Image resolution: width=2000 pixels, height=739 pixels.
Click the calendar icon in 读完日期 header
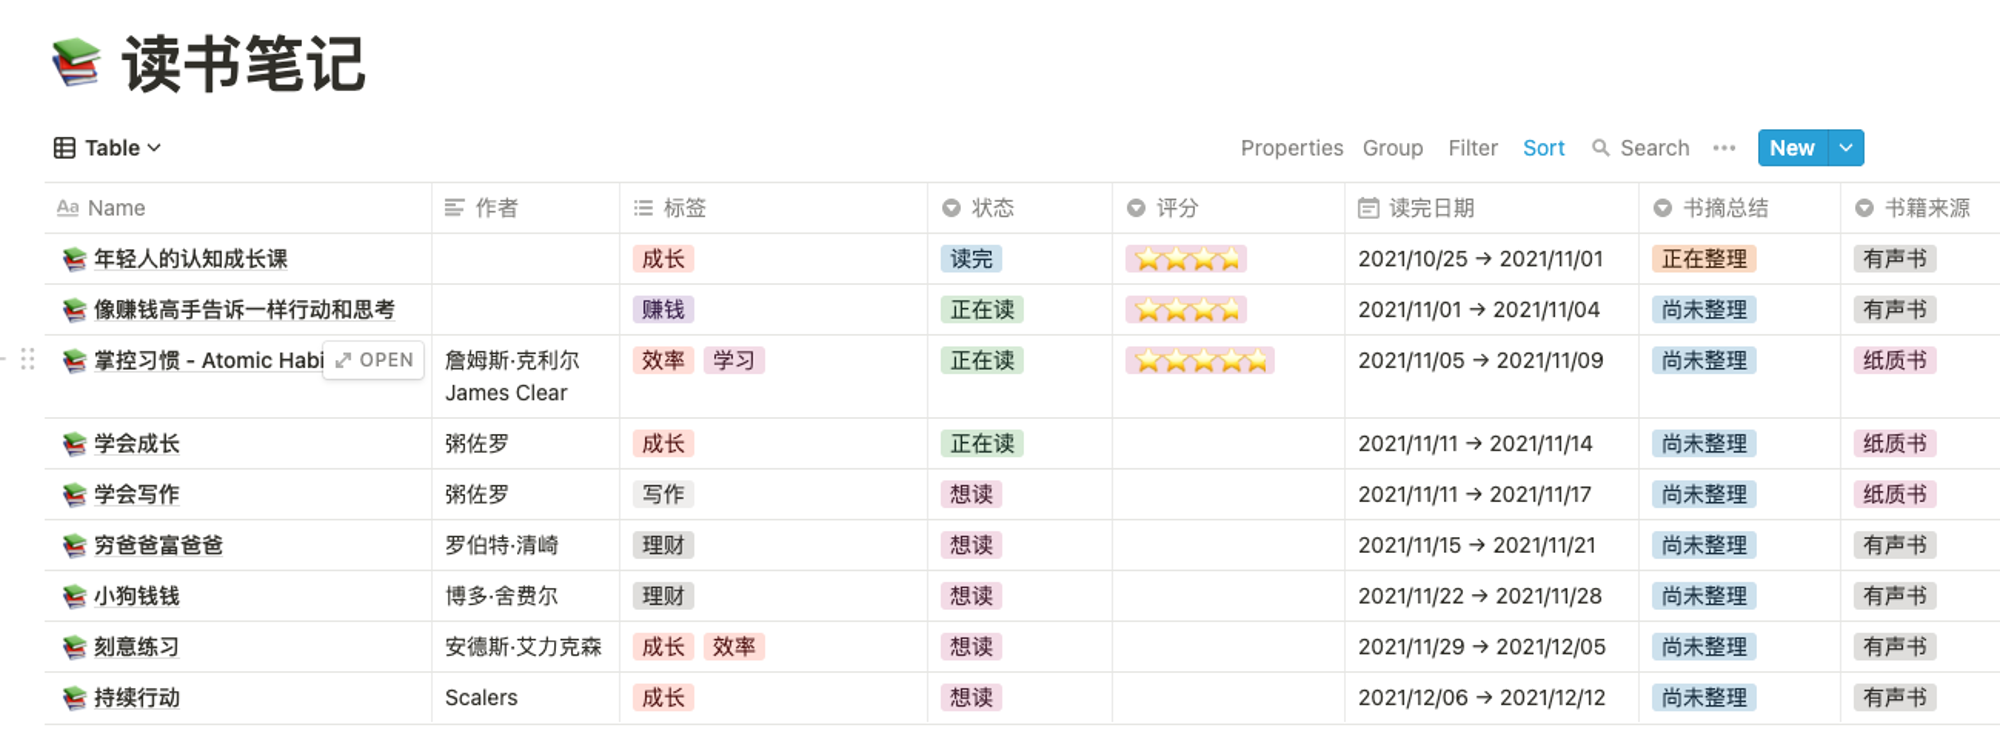pyautogui.click(x=1368, y=208)
